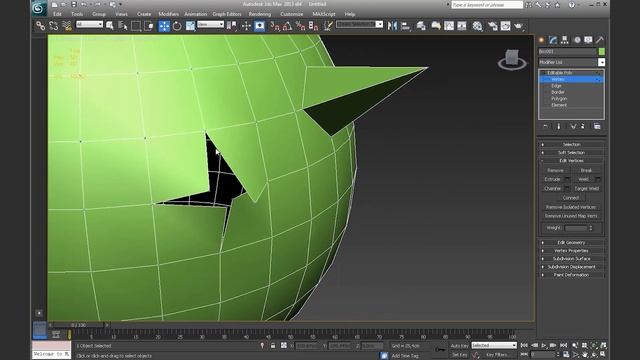Click the Align tool
Viewport: 640px width, 360px height.
click(405, 26)
